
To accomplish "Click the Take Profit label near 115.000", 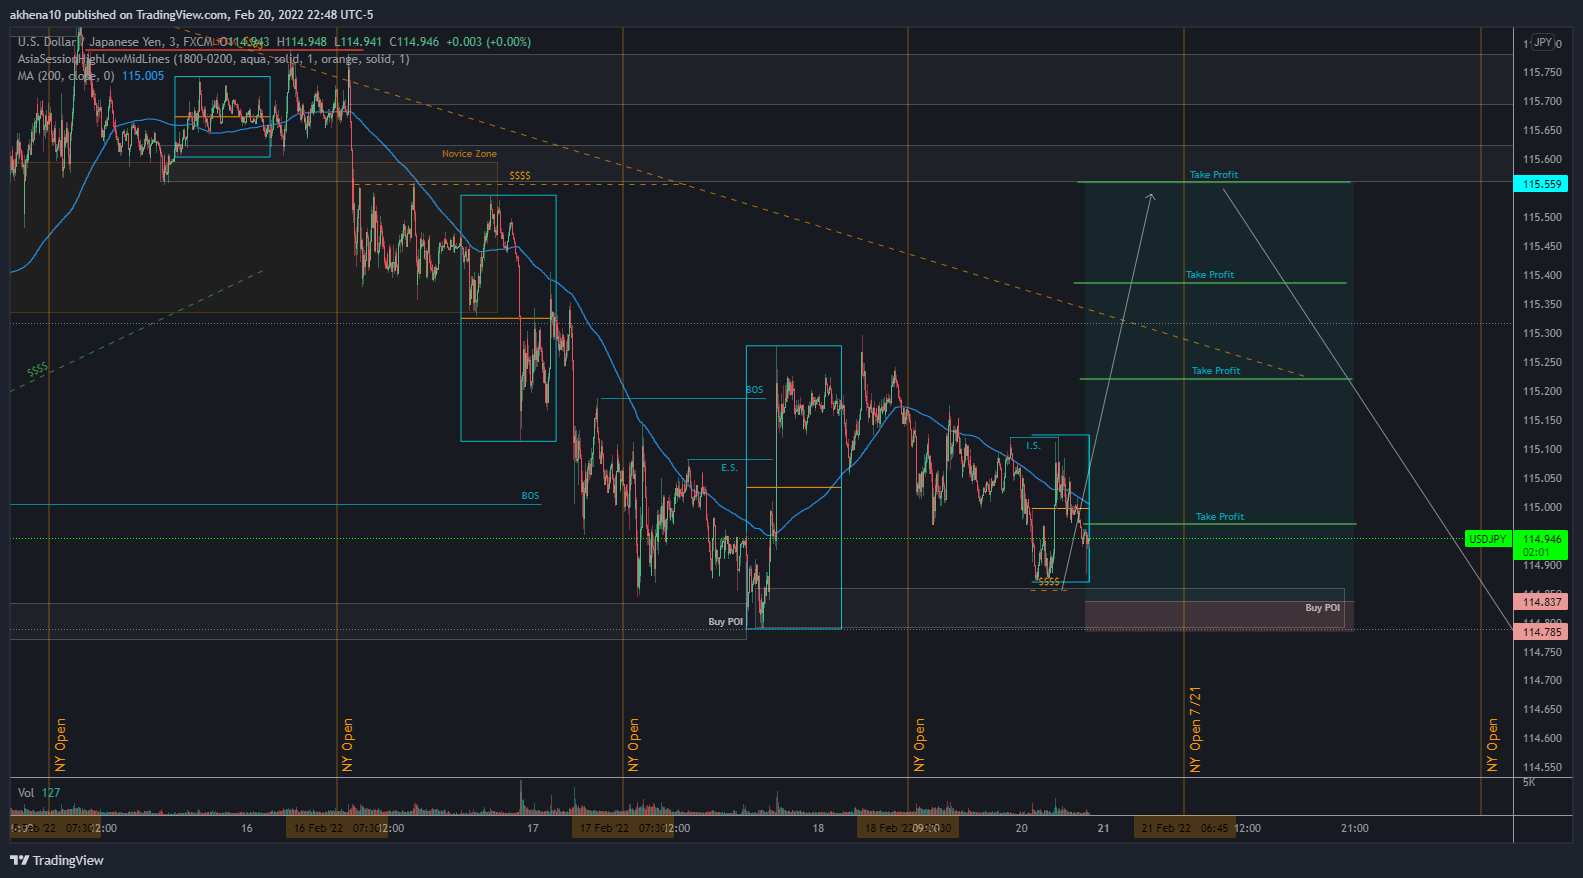I will pos(1219,517).
